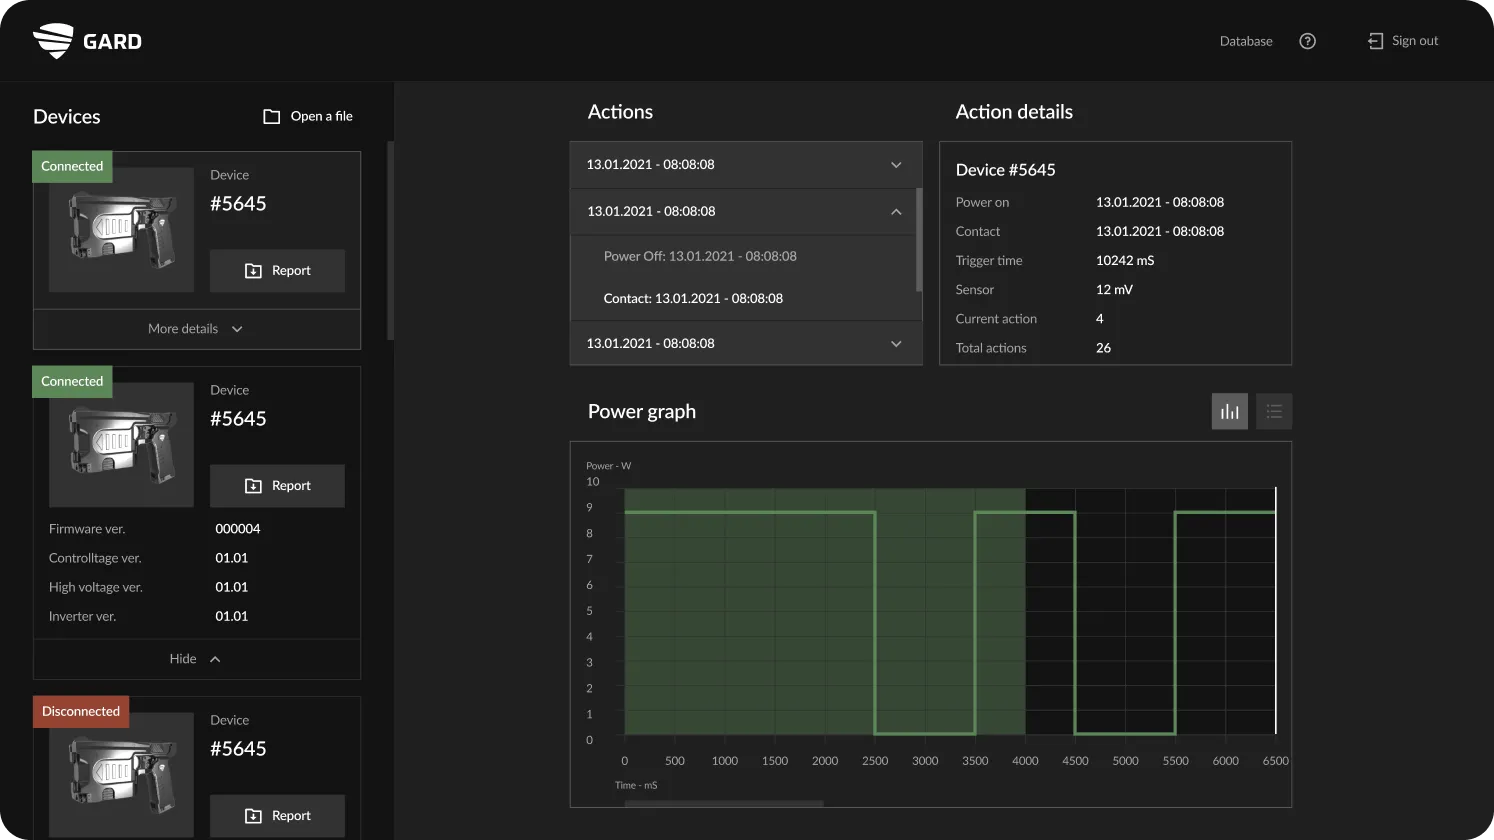This screenshot has width=1494, height=840.
Task: Click the Current action value 4
Action: coord(1099,319)
